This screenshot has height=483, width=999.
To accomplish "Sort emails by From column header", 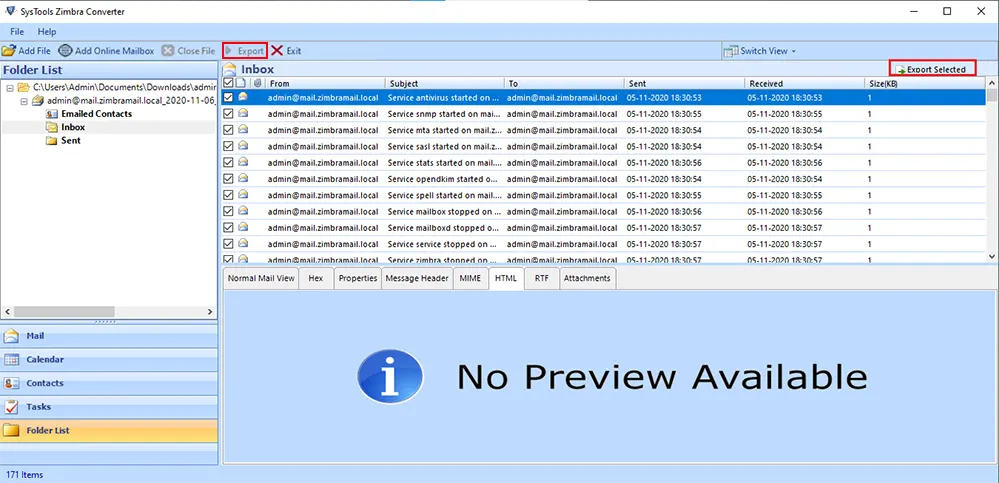I will [x=326, y=83].
